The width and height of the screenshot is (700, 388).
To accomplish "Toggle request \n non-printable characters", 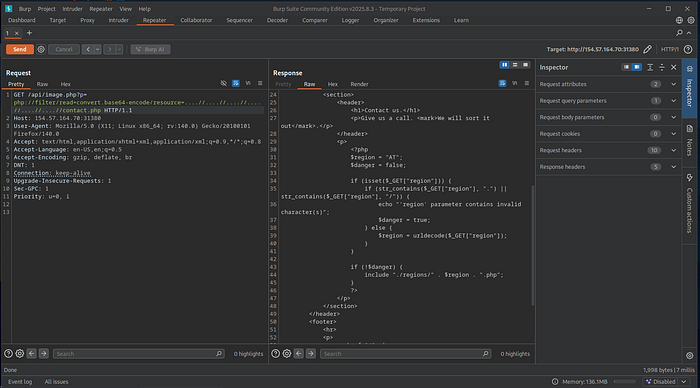I will click(248, 83).
